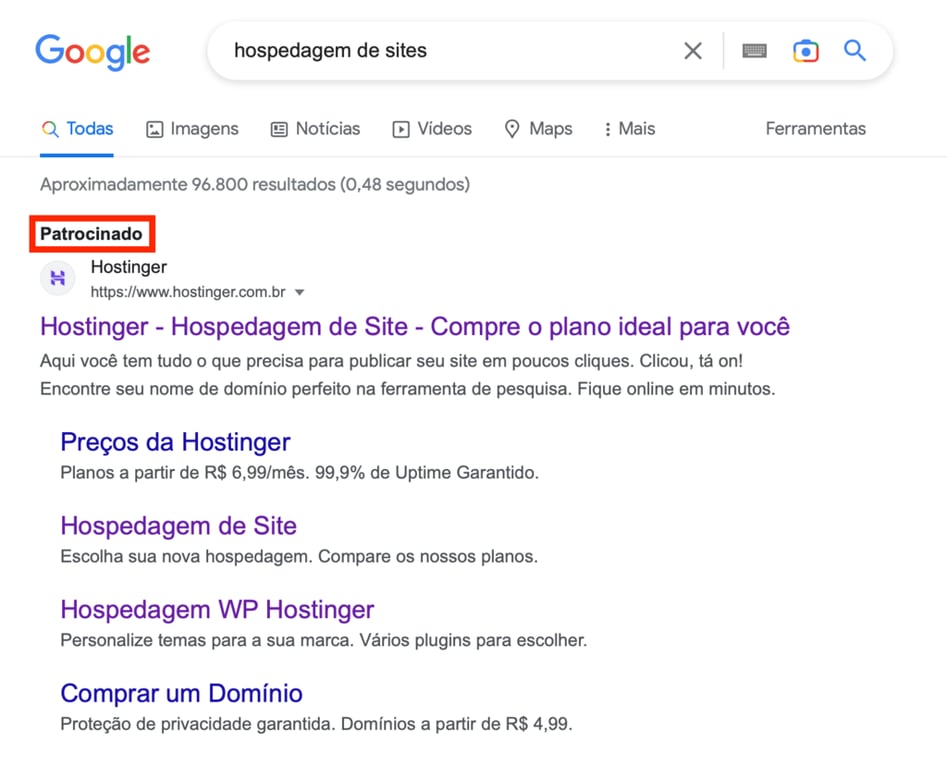Open the Hospedagem WP Hostinger link
This screenshot has height=768, width=947.
(216, 610)
